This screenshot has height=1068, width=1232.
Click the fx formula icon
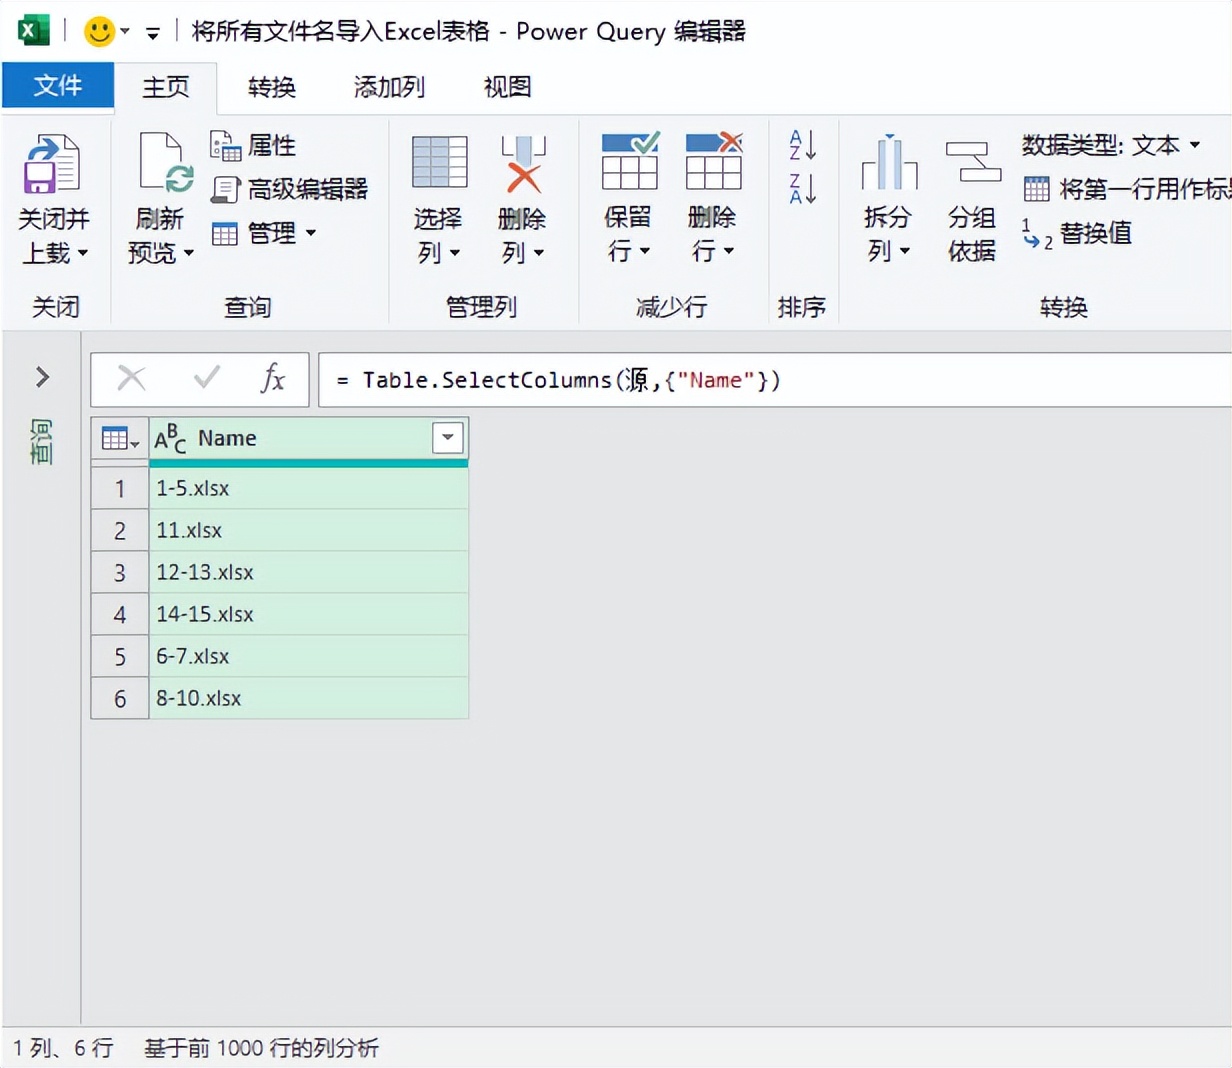[x=272, y=378]
